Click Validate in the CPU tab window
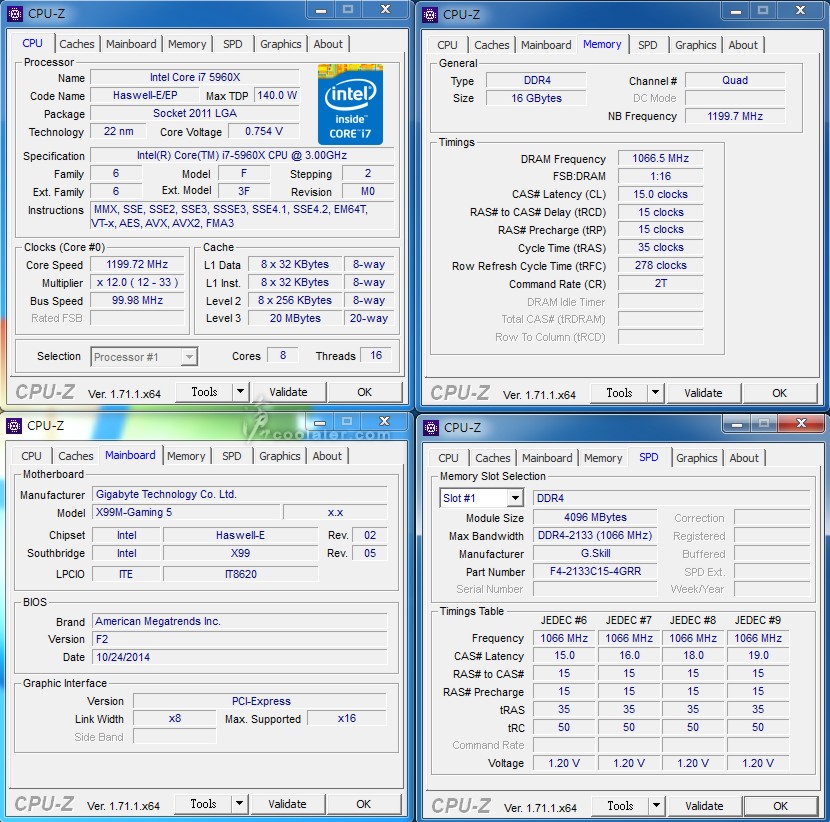 tap(288, 392)
